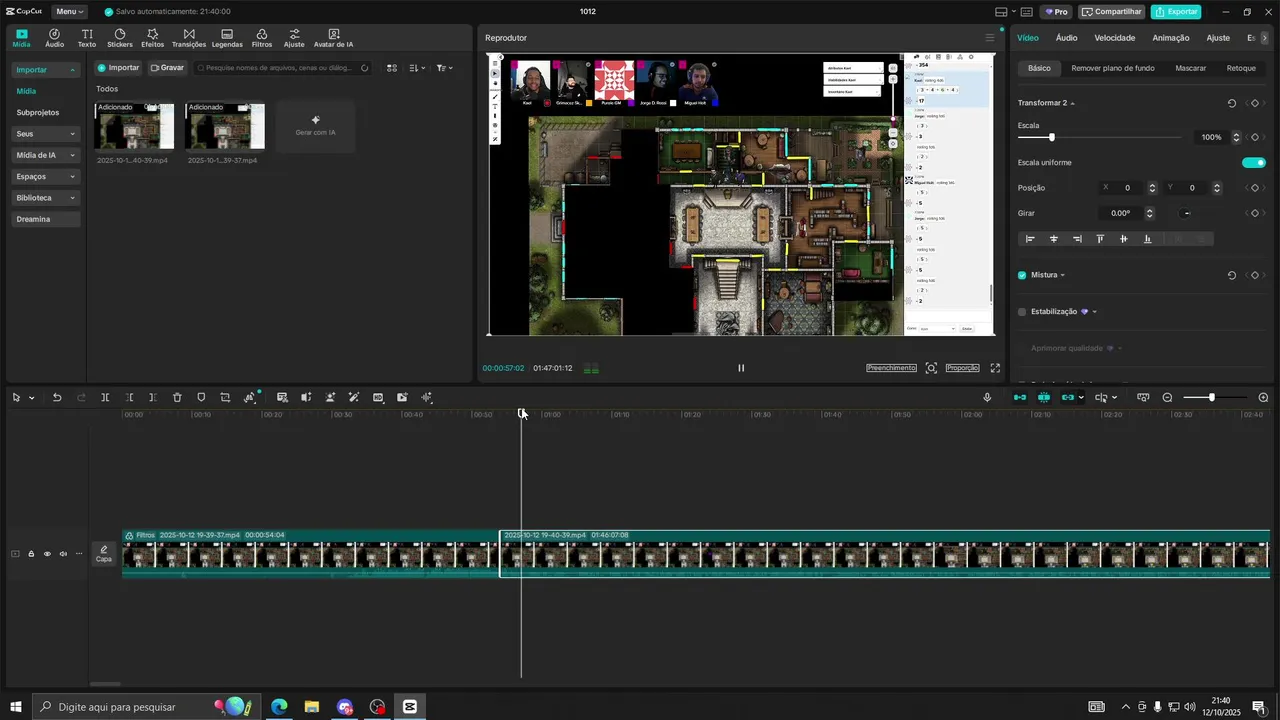Click the crop tool in timeline toolbar
Screen dimensions: 1280x720
[225, 397]
